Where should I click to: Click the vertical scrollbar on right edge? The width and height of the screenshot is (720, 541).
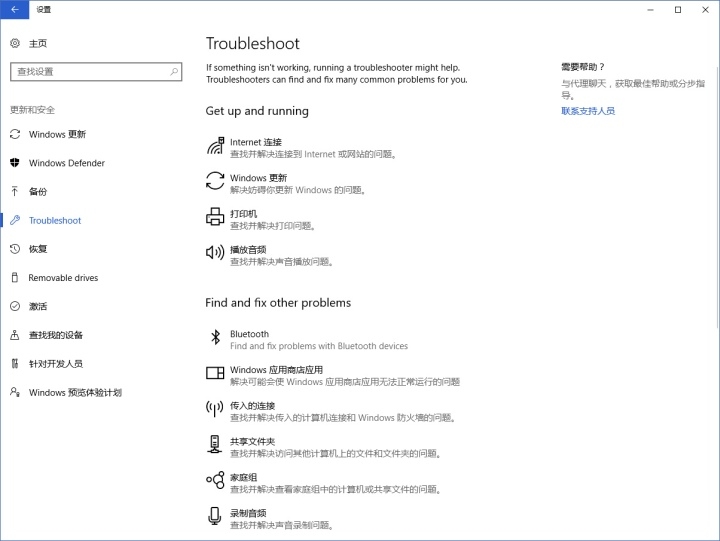pos(717,197)
